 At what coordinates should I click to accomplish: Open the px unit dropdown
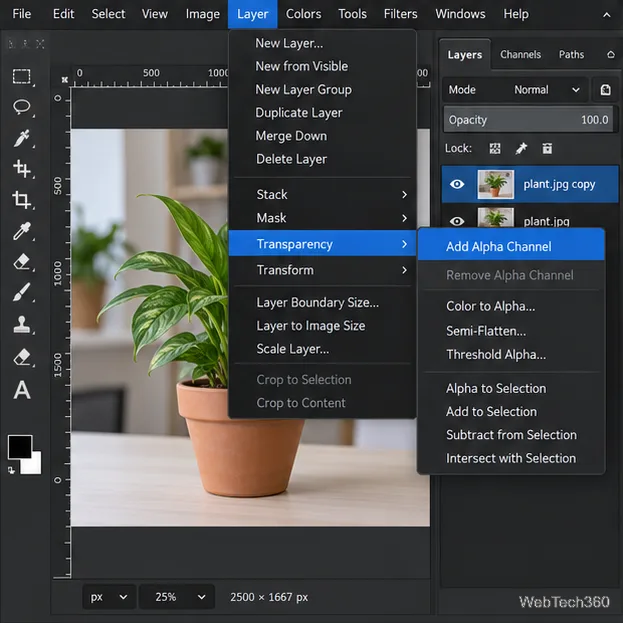(109, 597)
